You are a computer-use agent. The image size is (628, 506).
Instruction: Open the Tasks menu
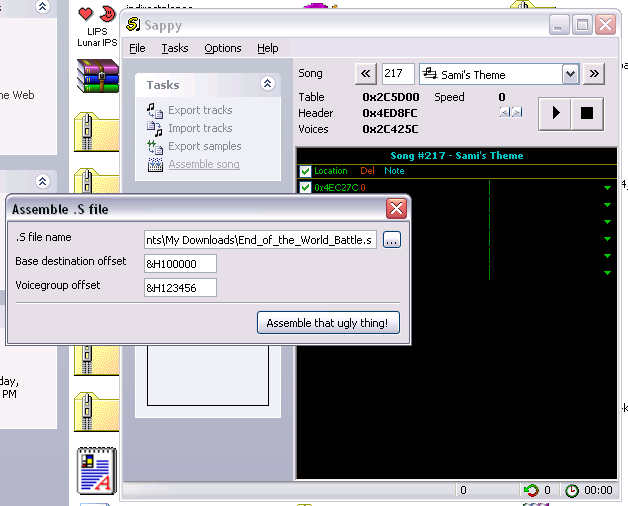(175, 48)
